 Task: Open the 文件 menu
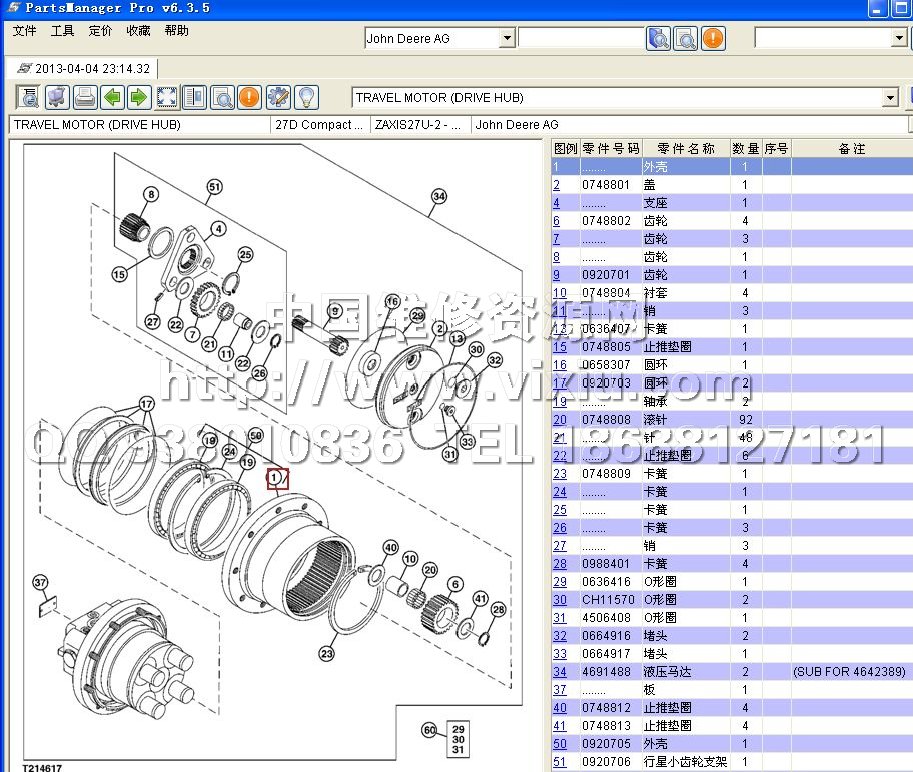25,31
